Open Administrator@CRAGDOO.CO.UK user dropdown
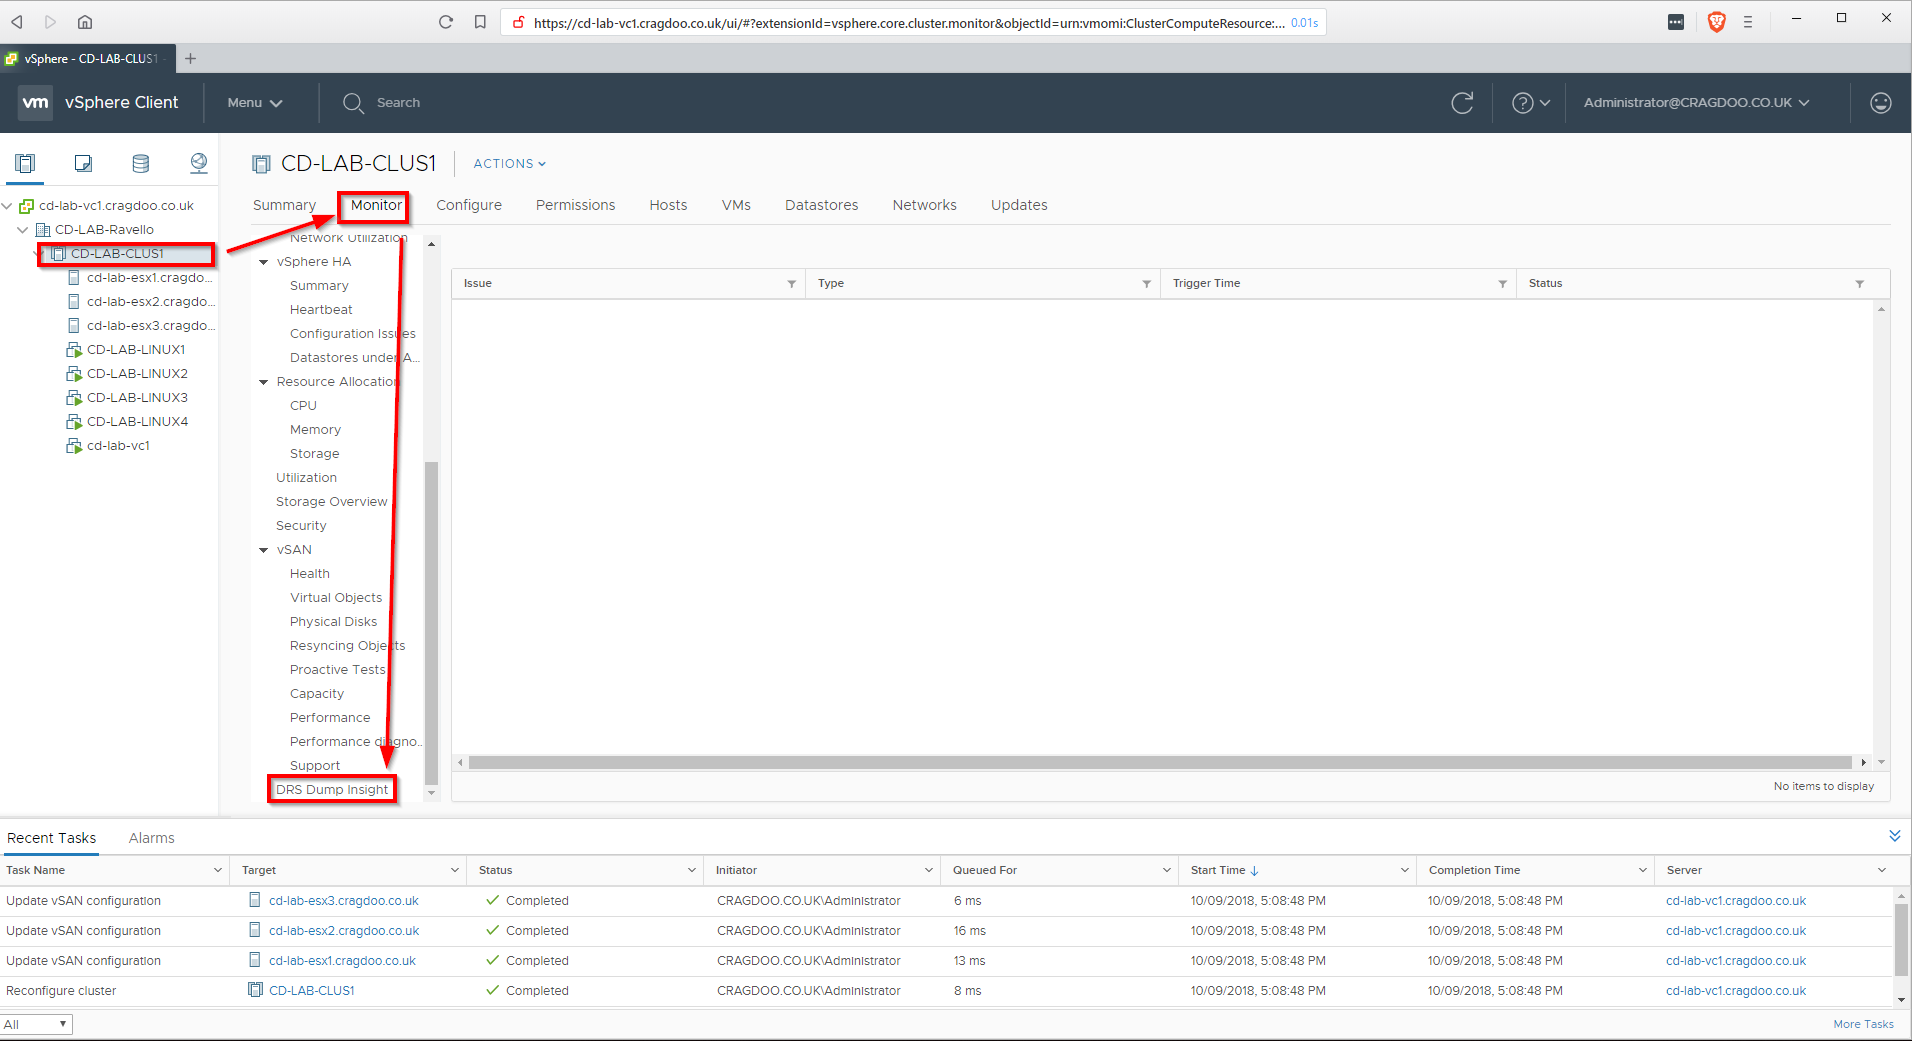The width and height of the screenshot is (1912, 1041). click(1697, 103)
